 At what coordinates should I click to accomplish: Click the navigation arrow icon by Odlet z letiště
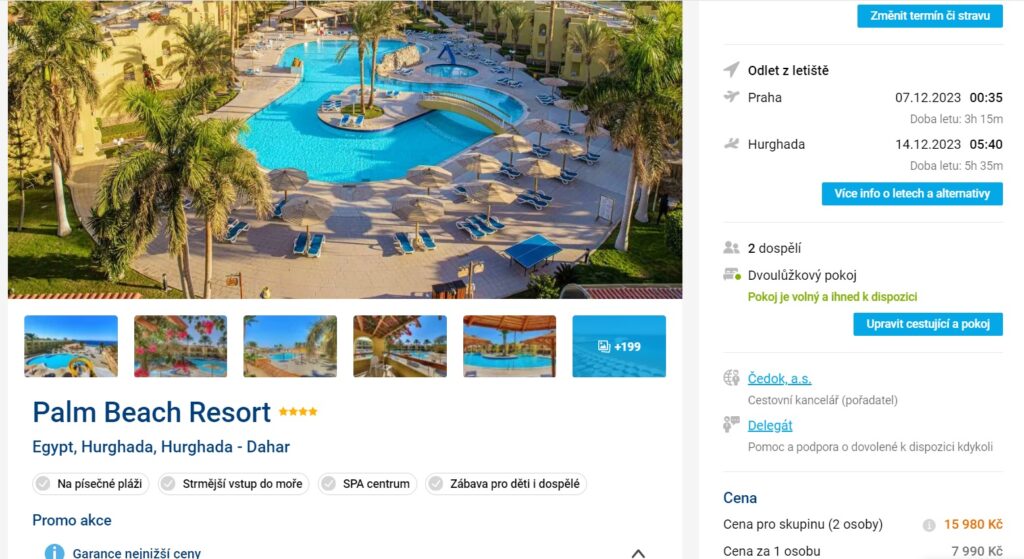pos(731,69)
